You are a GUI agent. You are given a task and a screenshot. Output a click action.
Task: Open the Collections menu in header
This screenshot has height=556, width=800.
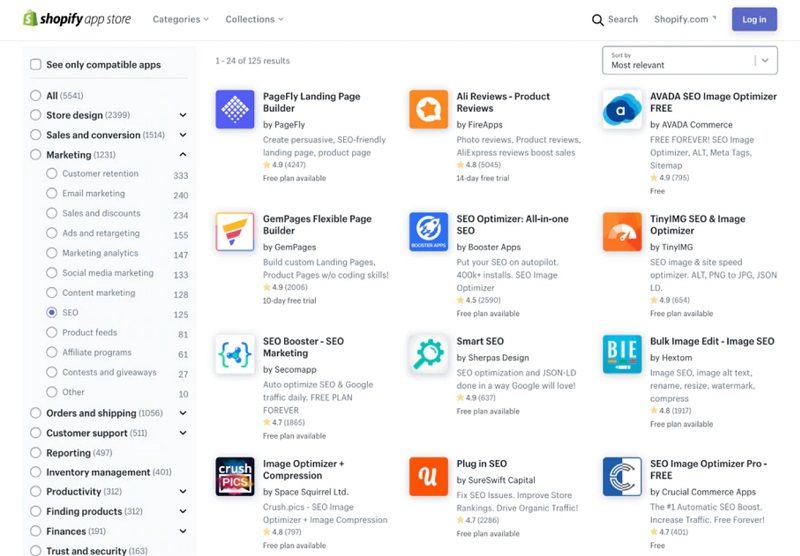pyautogui.click(x=254, y=19)
